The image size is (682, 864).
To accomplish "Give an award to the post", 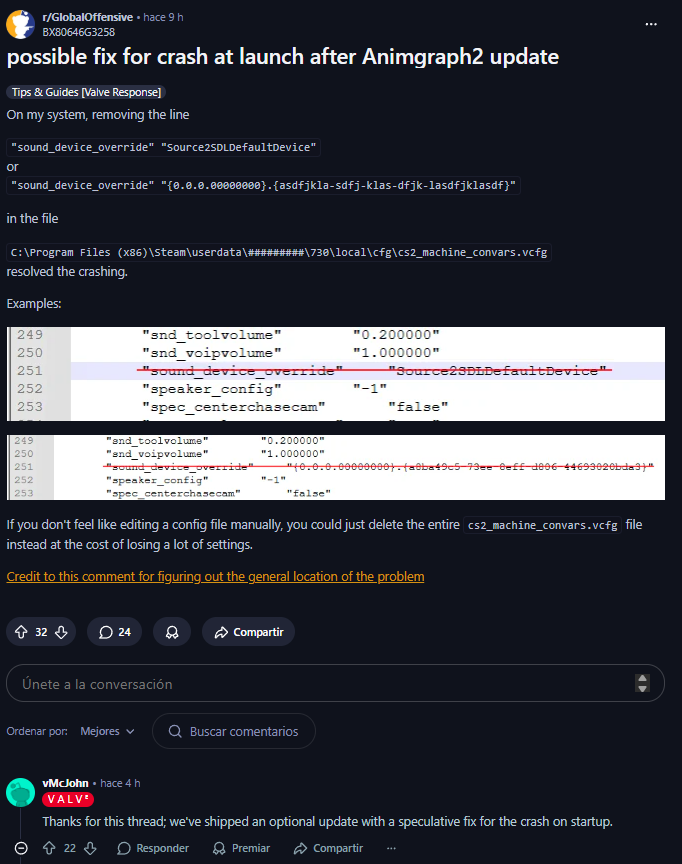I will pos(172,632).
